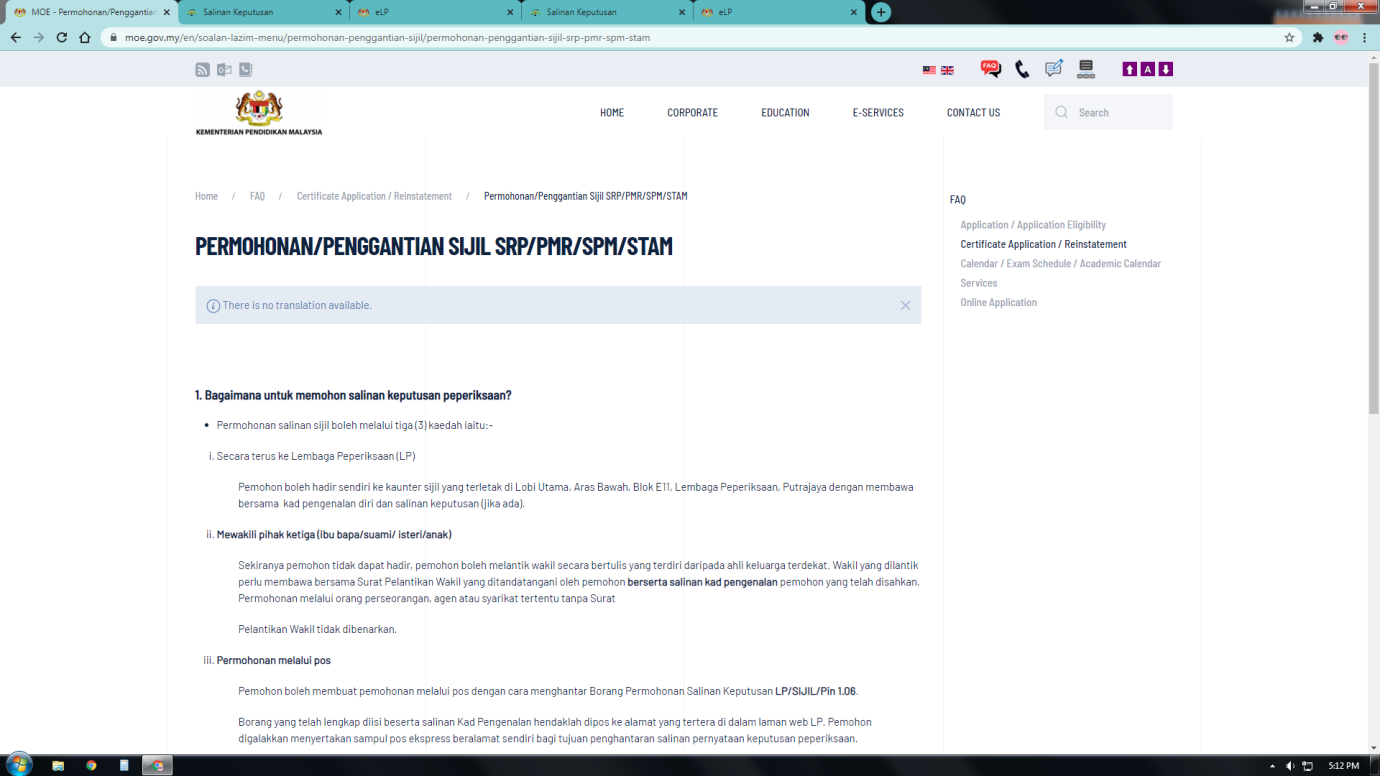Open the FAQ speech bubble icon
1380x776 pixels.
pyautogui.click(x=990, y=69)
